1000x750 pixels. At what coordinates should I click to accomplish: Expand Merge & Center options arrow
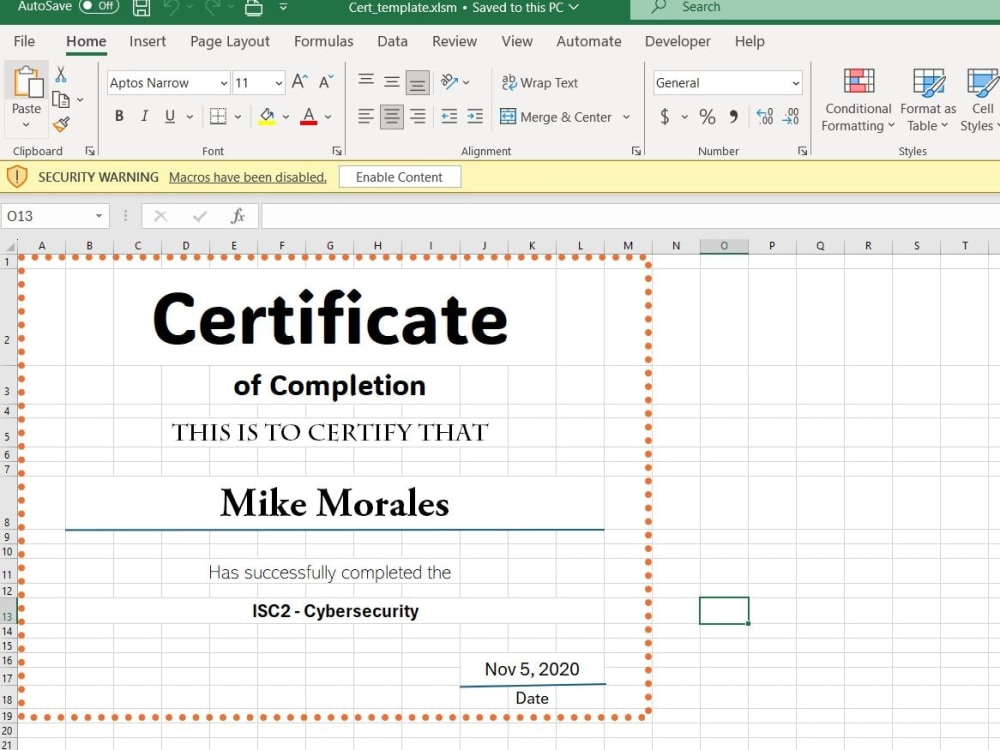click(626, 117)
